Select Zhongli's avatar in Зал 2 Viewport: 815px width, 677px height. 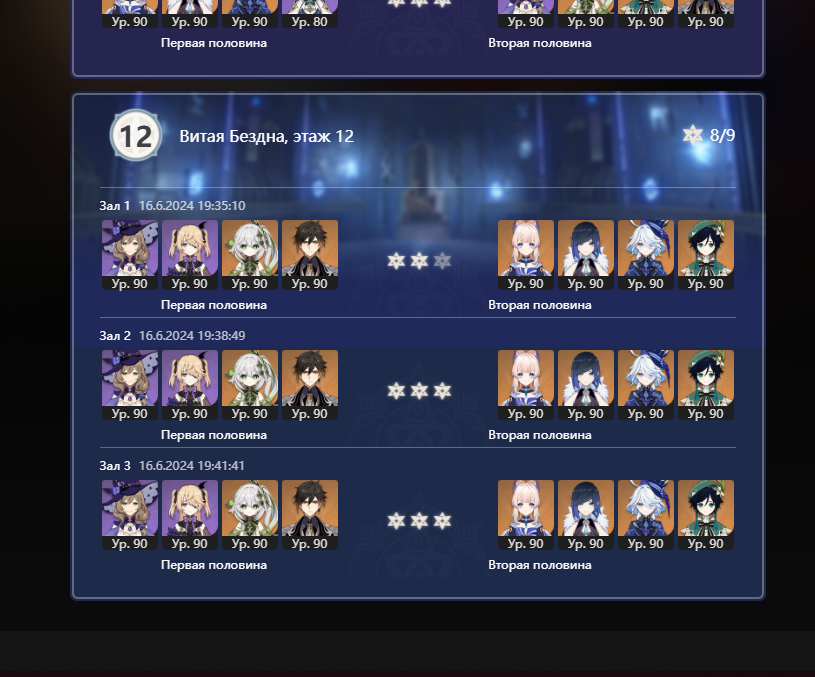coord(310,385)
